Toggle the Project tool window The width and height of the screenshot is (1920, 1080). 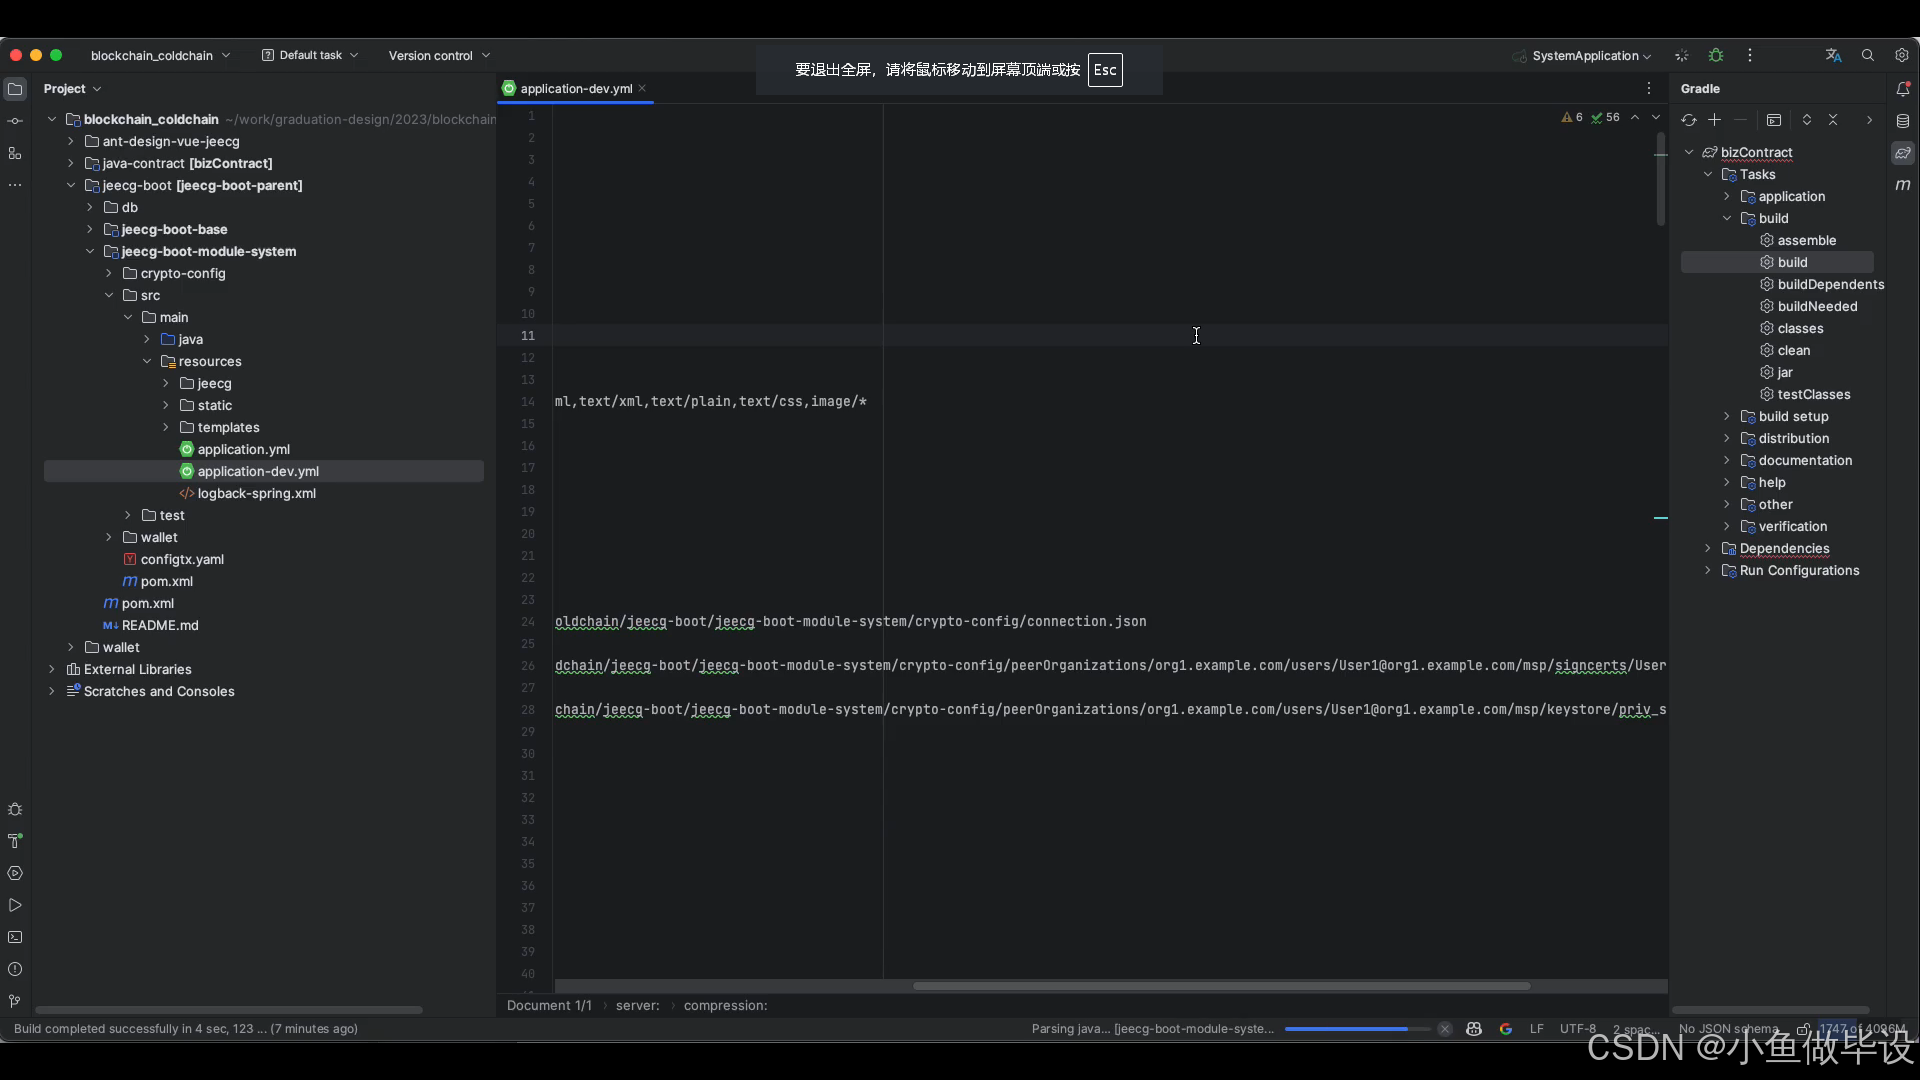pos(15,89)
